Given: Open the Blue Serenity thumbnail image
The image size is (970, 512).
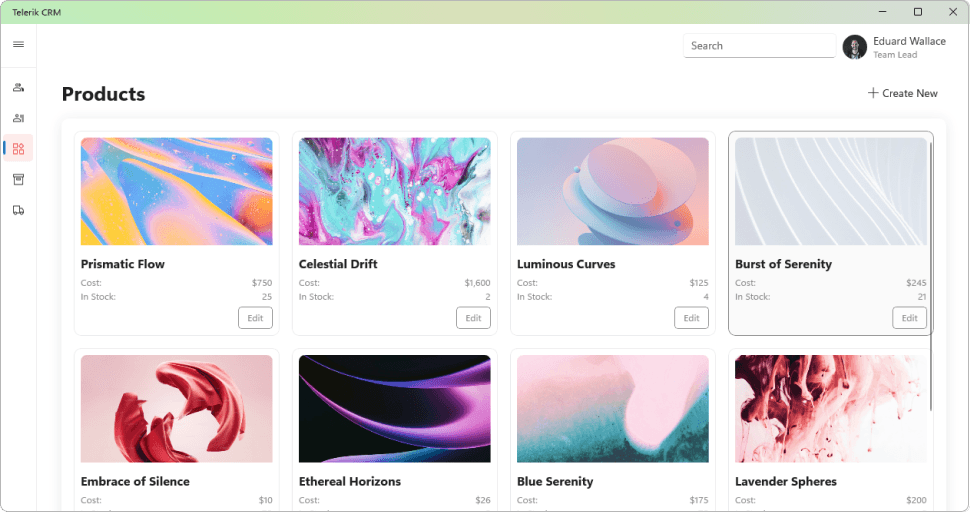Looking at the screenshot, I should click(612, 409).
